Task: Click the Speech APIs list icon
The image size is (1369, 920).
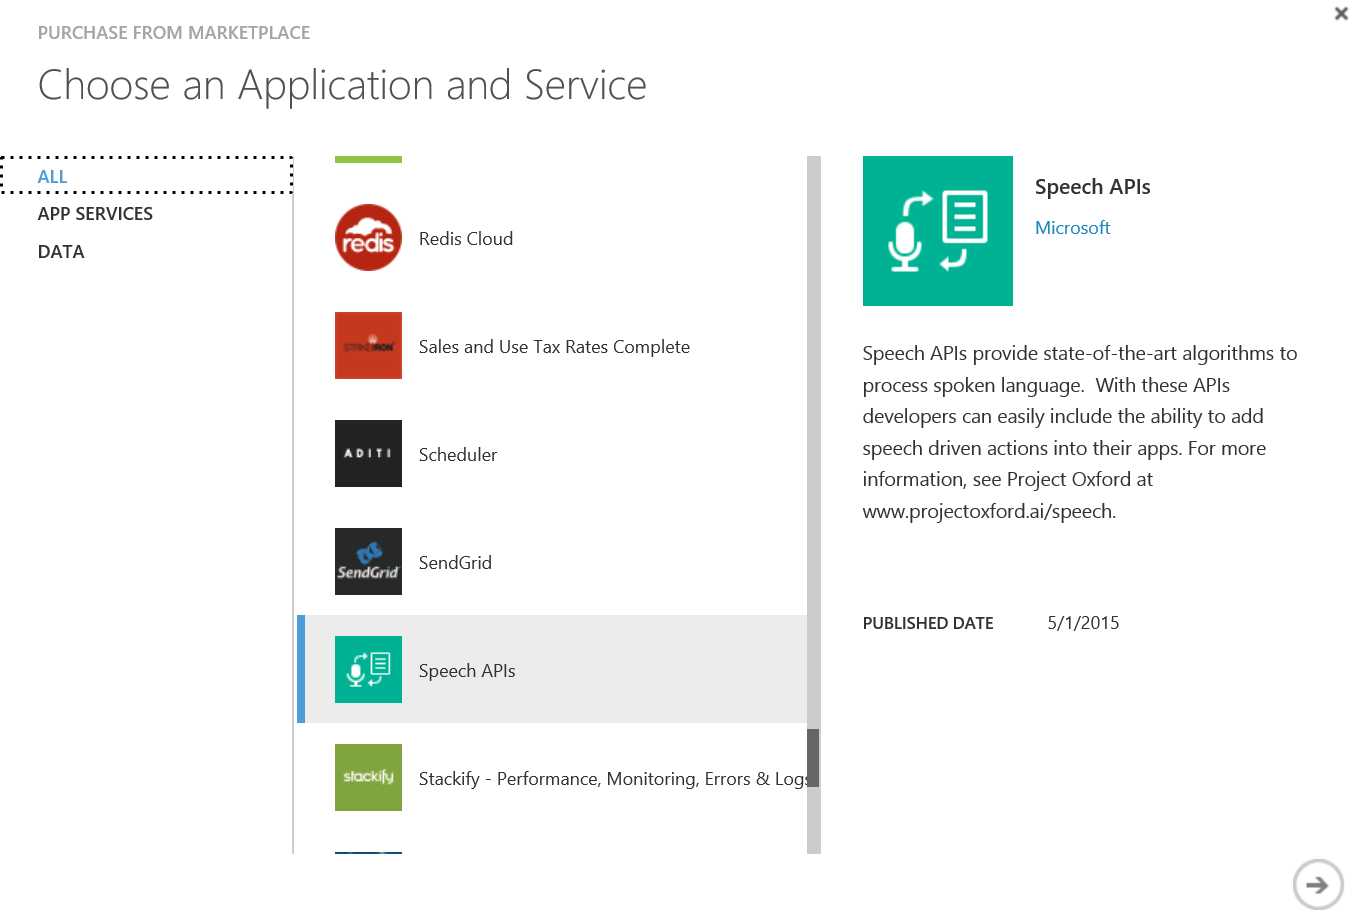Action: [x=368, y=669]
